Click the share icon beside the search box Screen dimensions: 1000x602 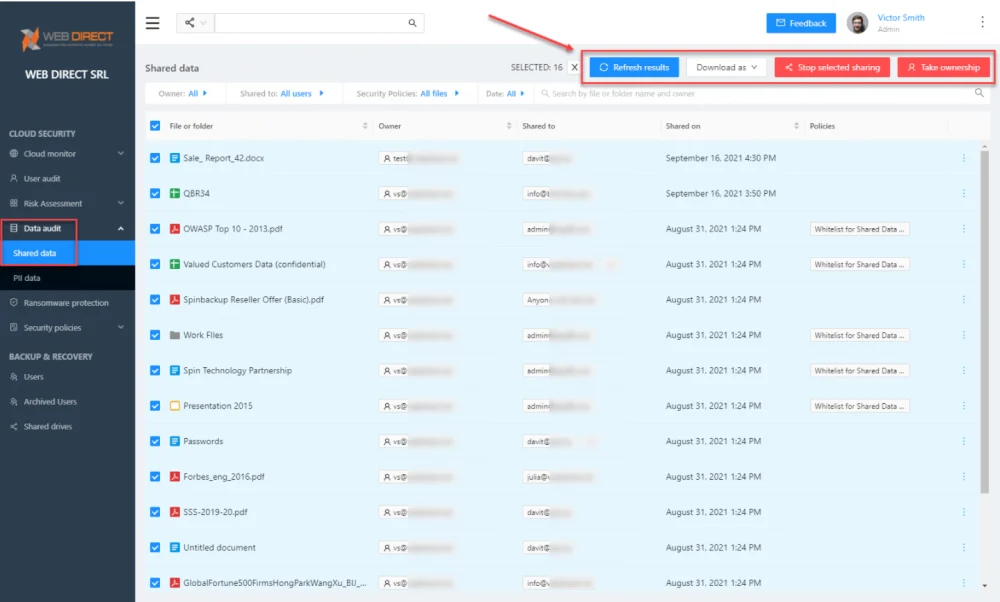pyautogui.click(x=189, y=23)
